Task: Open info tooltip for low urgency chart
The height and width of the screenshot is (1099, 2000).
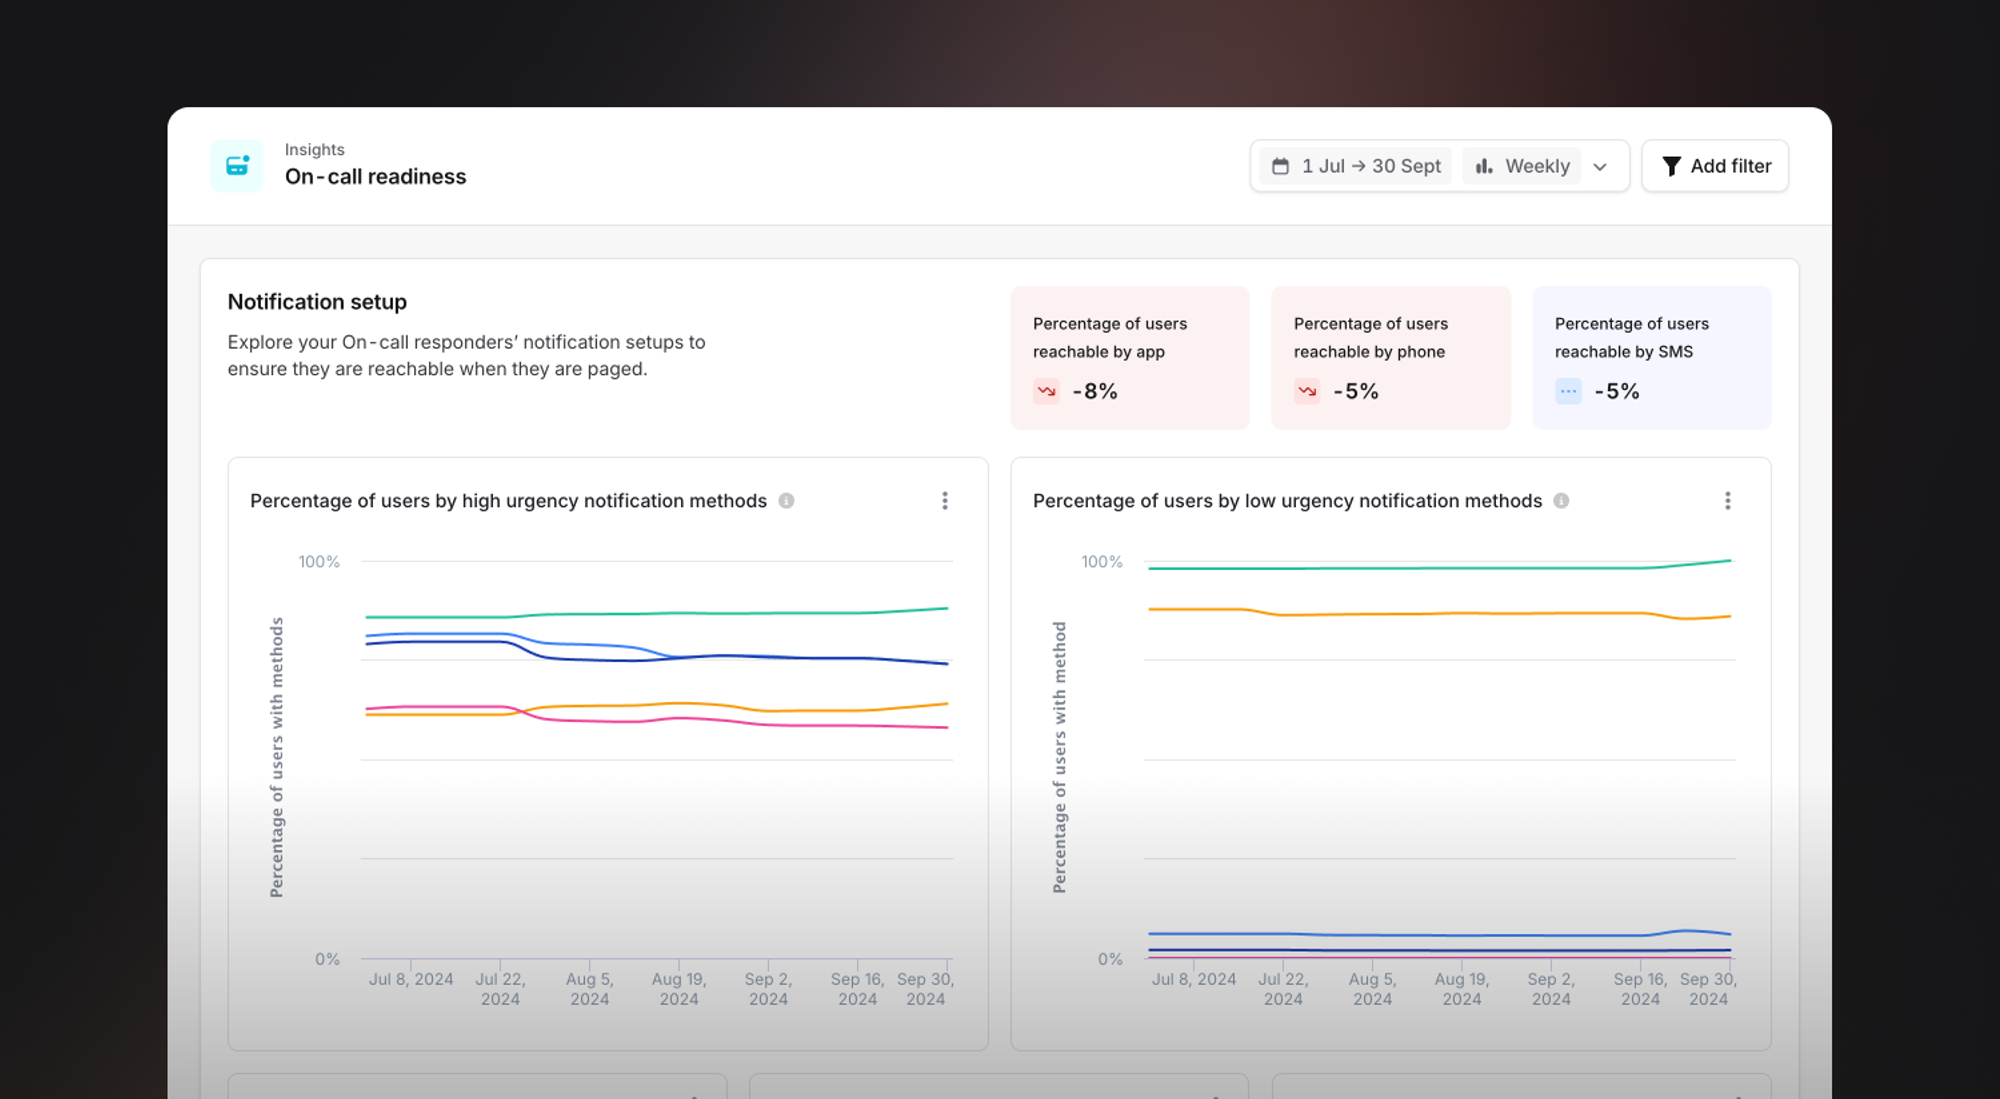Action: click(1561, 501)
